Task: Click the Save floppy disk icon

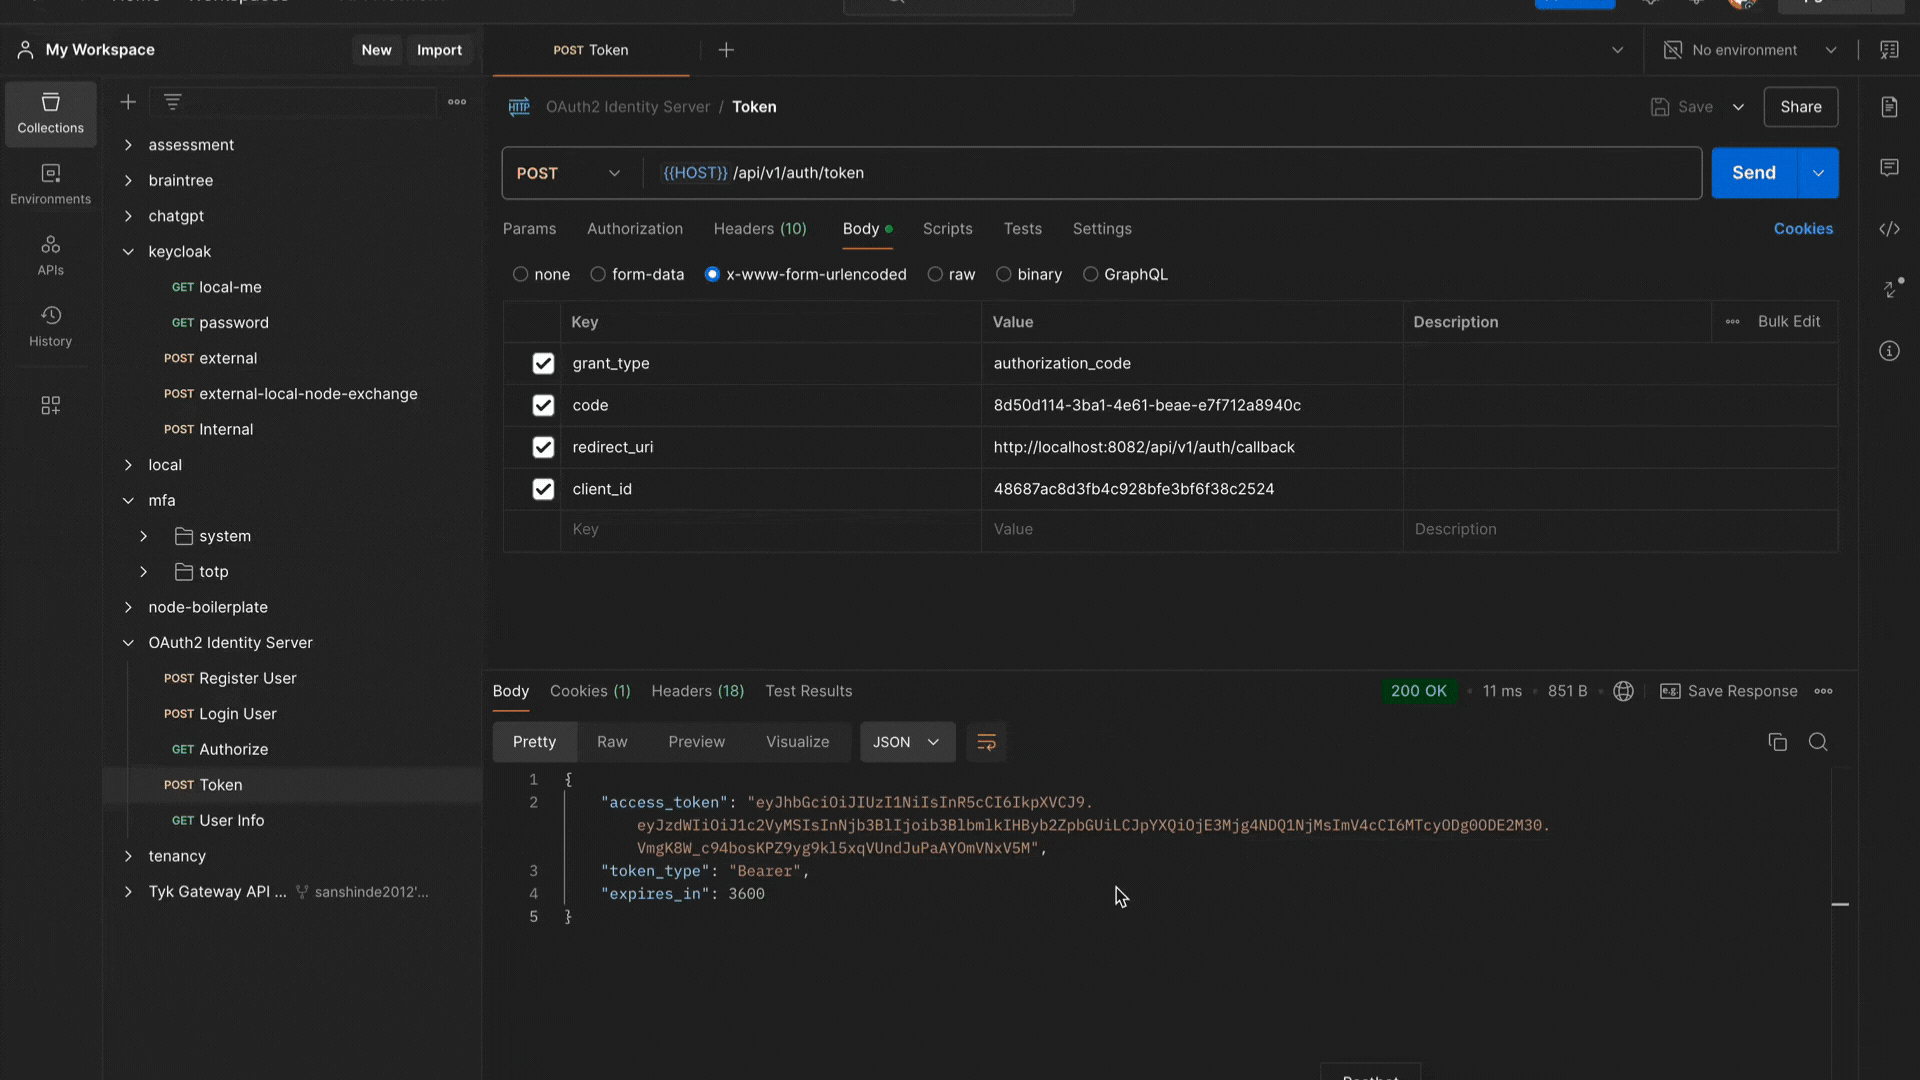Action: [x=1660, y=107]
